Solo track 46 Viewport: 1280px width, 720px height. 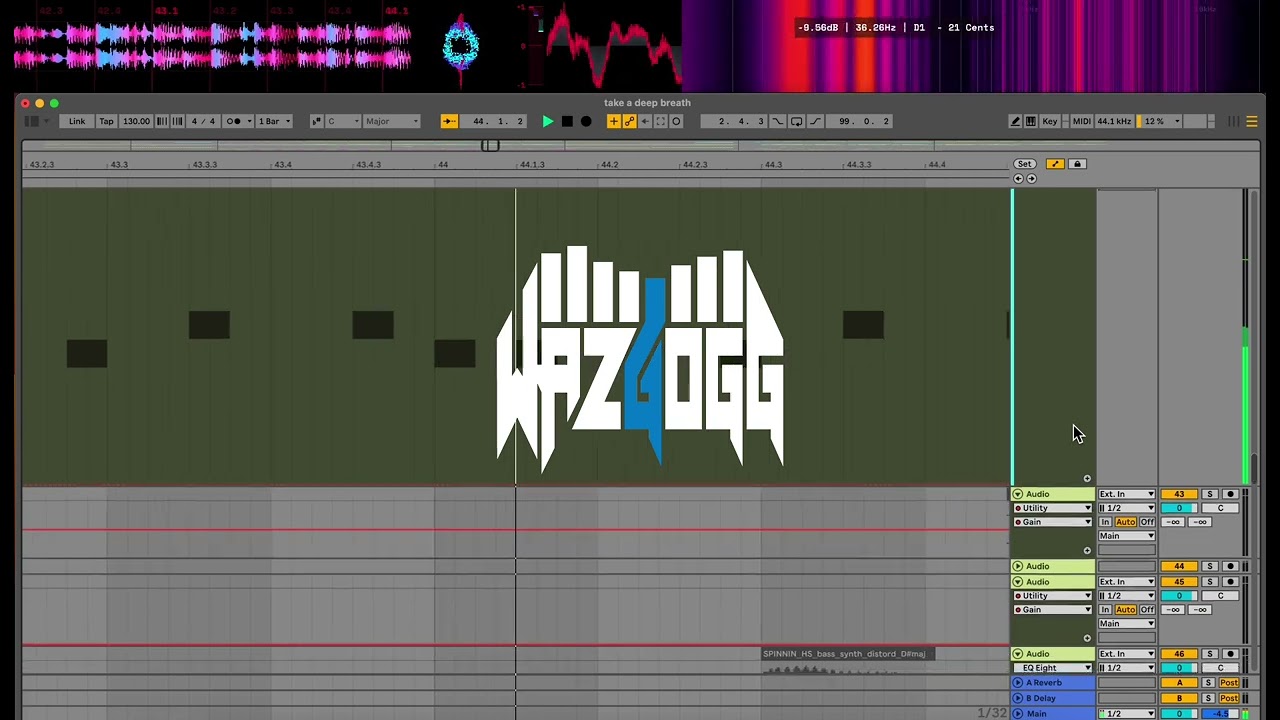pyautogui.click(x=1209, y=654)
